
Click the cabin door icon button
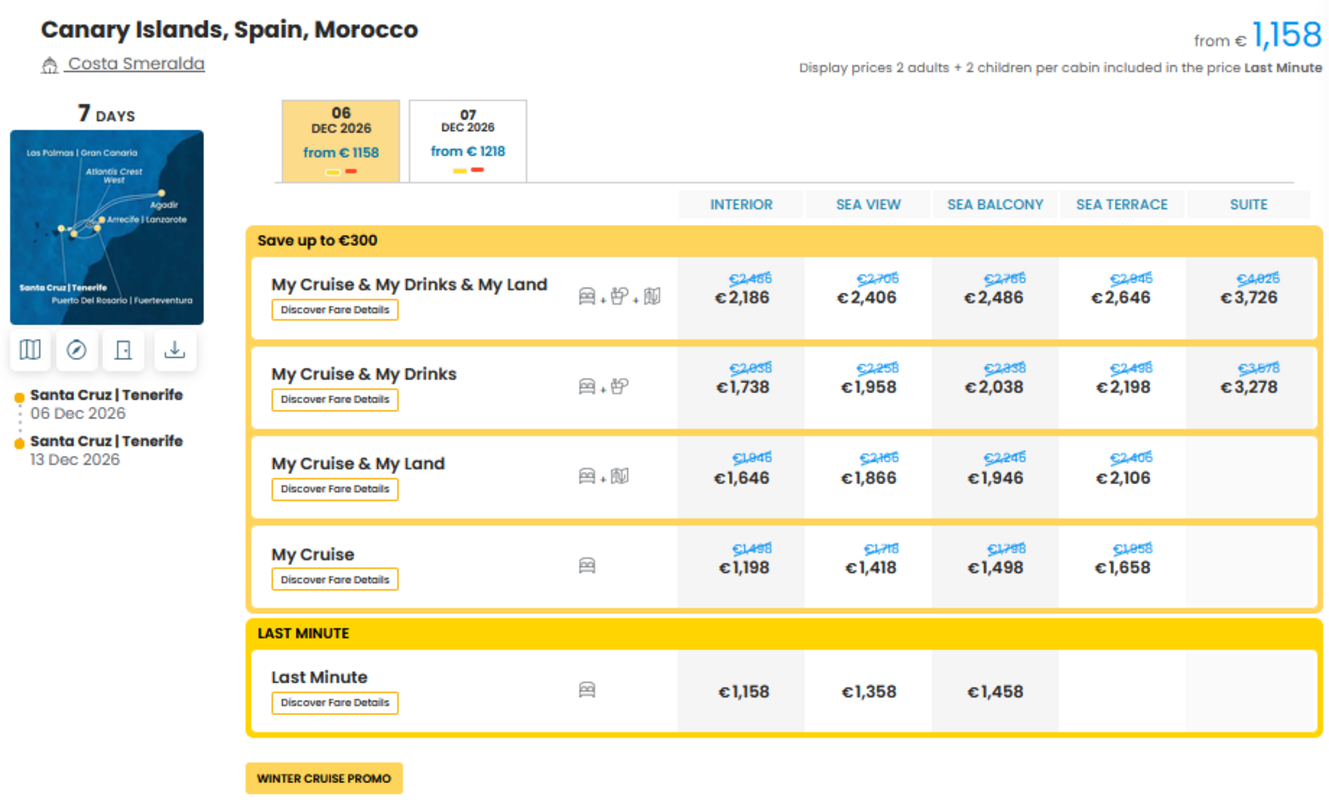point(124,350)
